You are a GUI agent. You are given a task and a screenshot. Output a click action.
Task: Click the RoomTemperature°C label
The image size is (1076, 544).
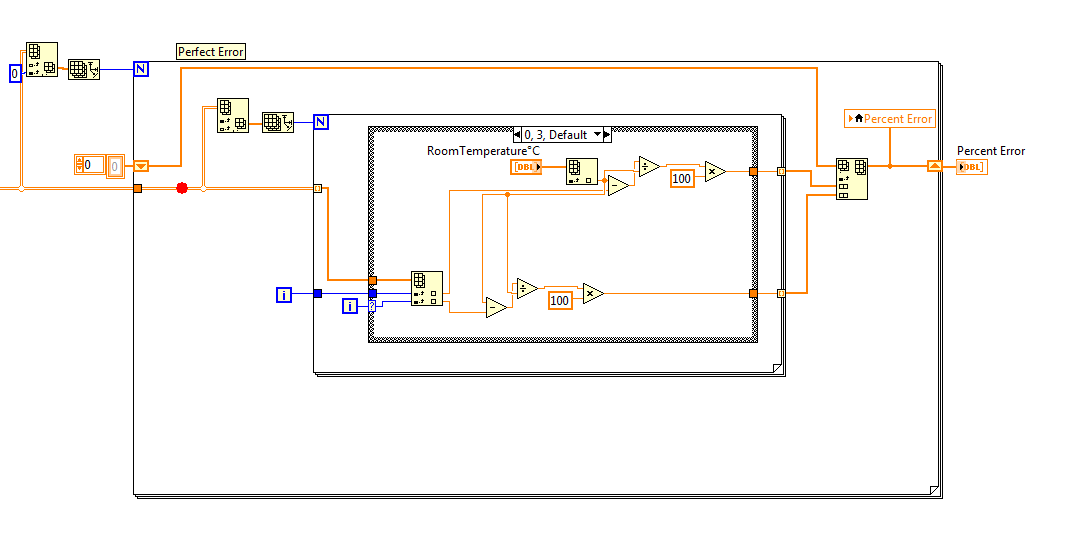(483, 150)
